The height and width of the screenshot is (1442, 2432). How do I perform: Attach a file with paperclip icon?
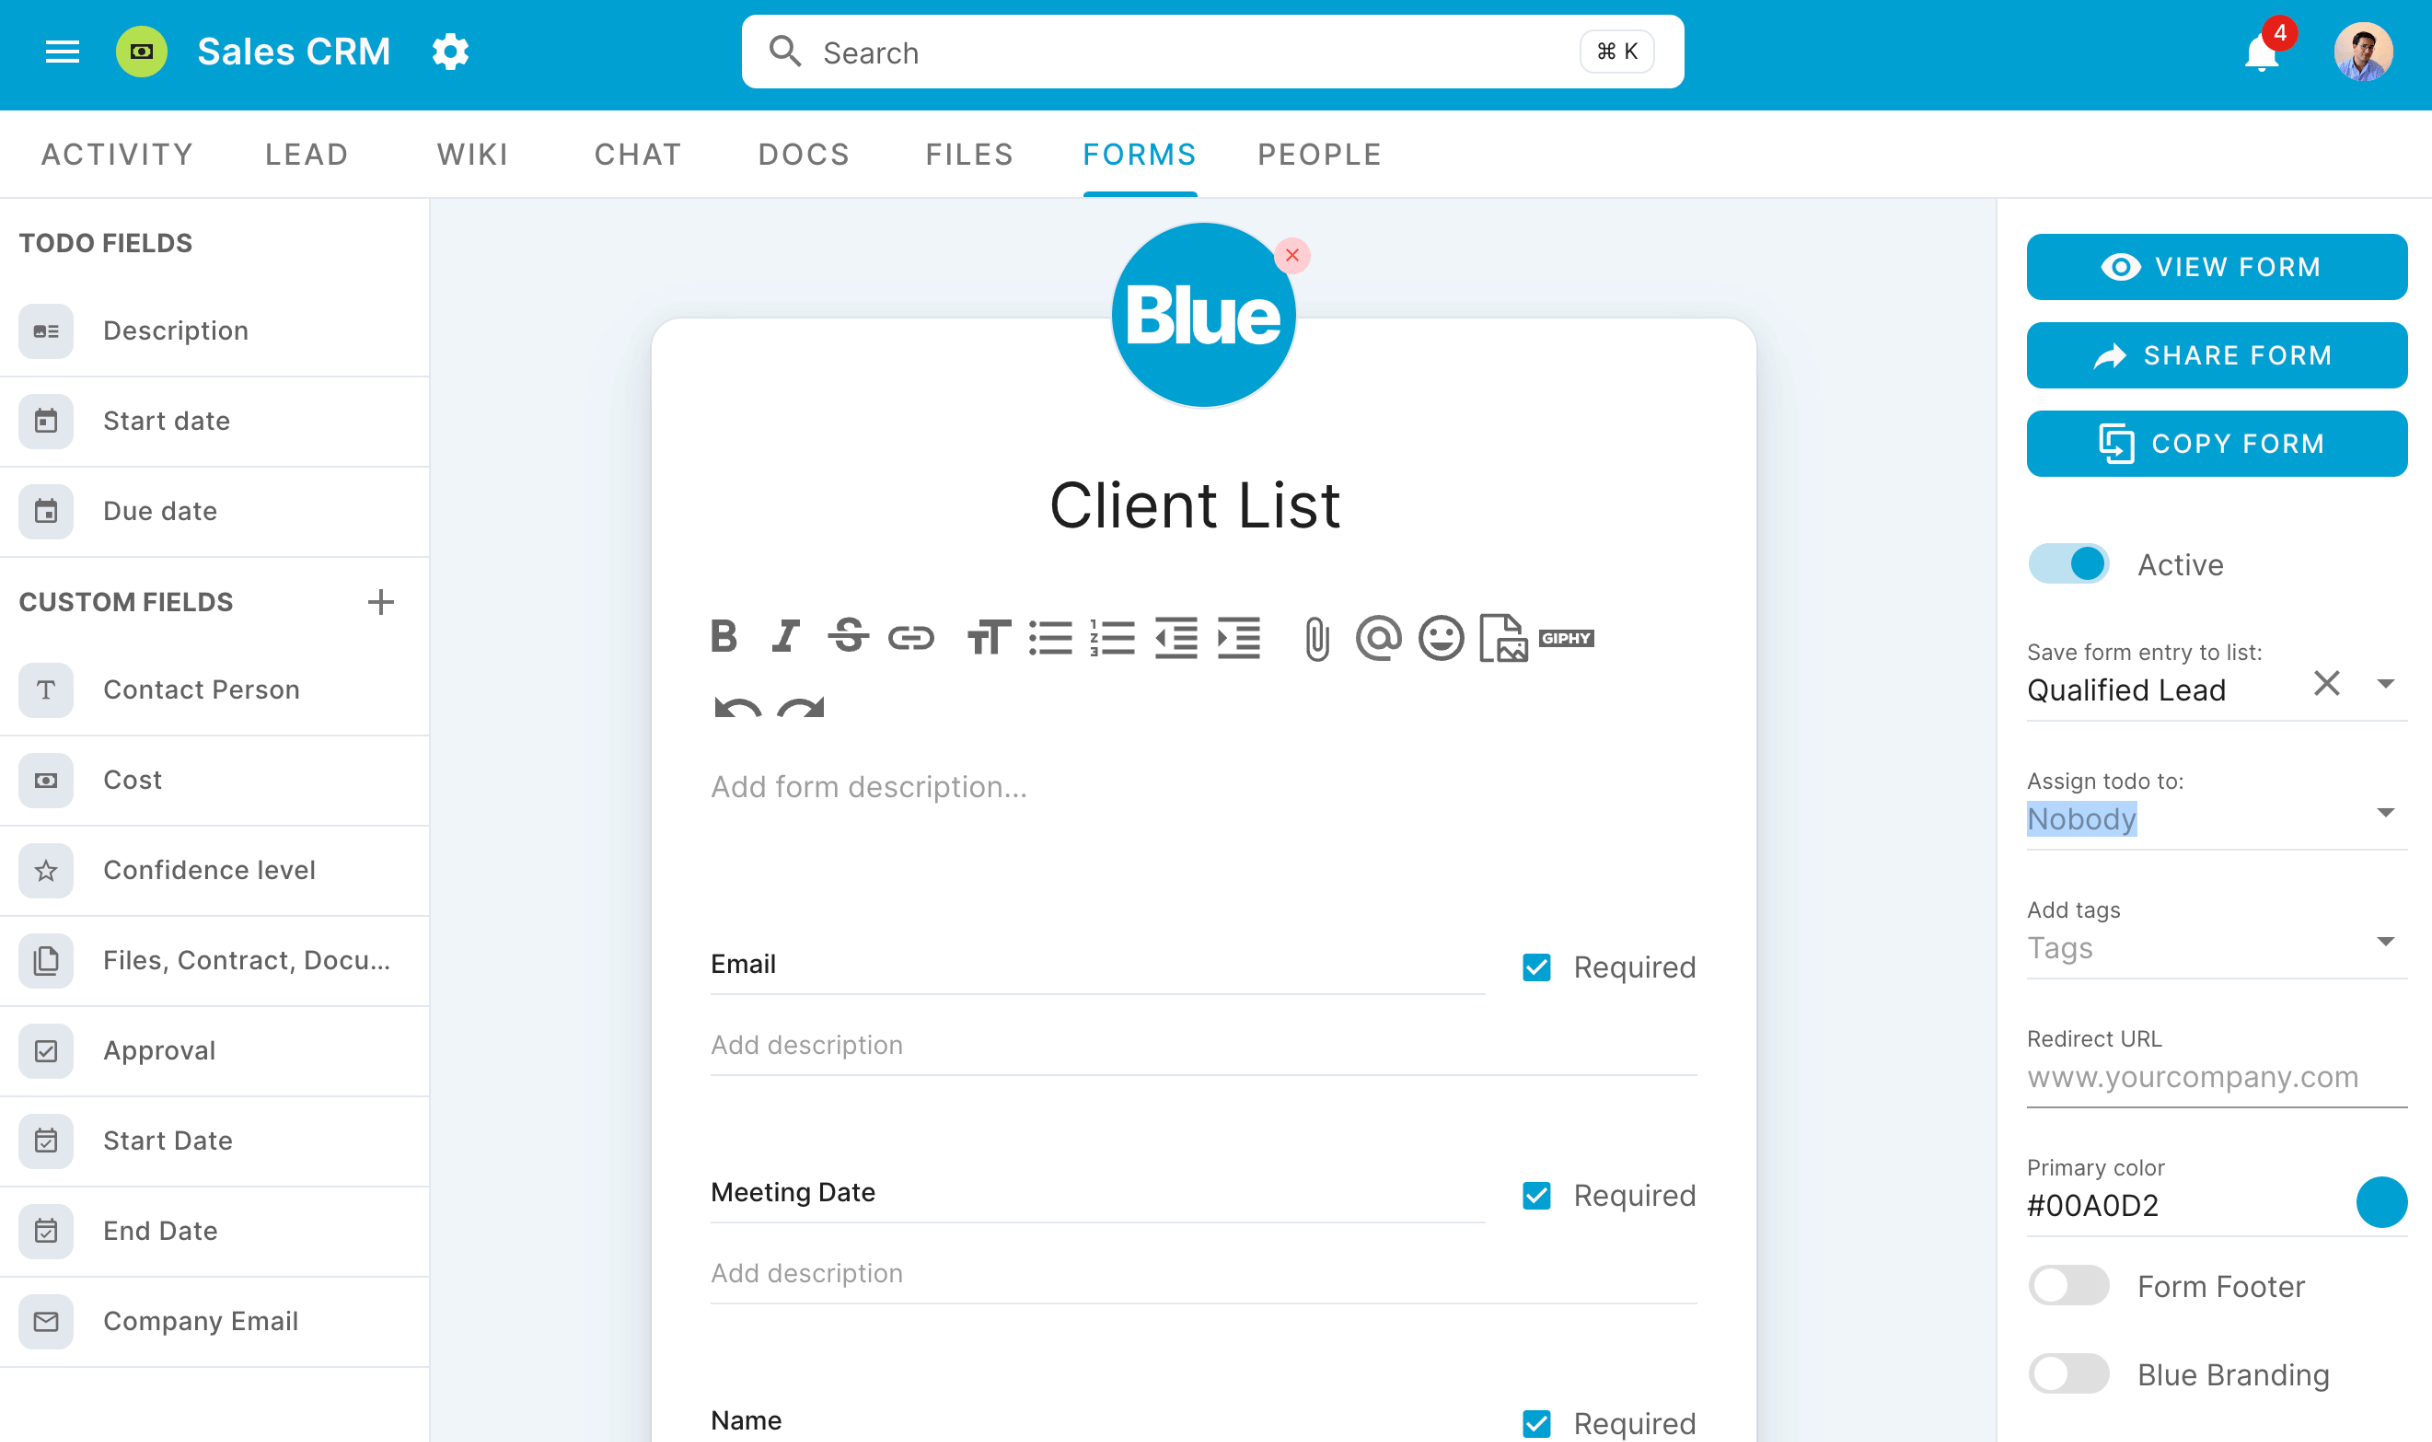click(x=1317, y=639)
